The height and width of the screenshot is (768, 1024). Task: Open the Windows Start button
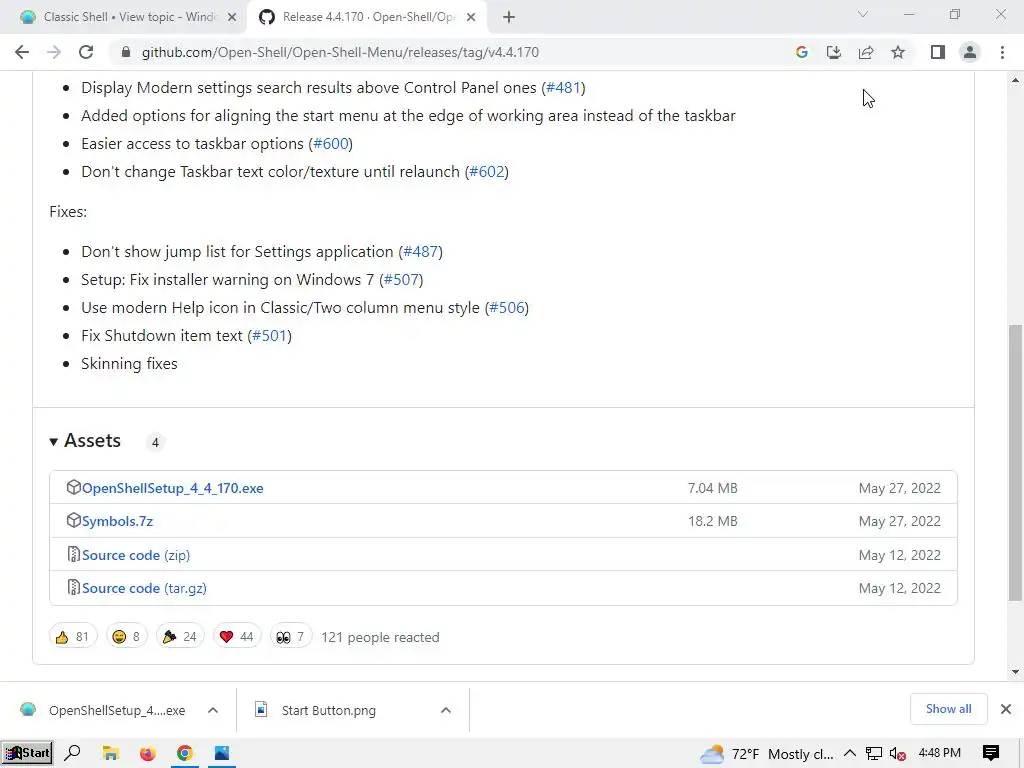[x=27, y=753]
